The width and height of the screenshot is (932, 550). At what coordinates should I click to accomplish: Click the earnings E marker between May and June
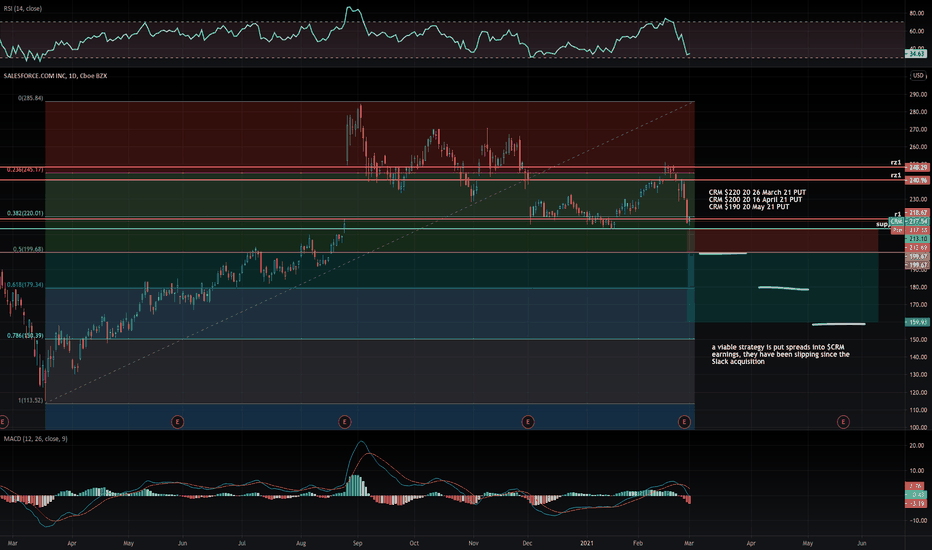[177, 422]
